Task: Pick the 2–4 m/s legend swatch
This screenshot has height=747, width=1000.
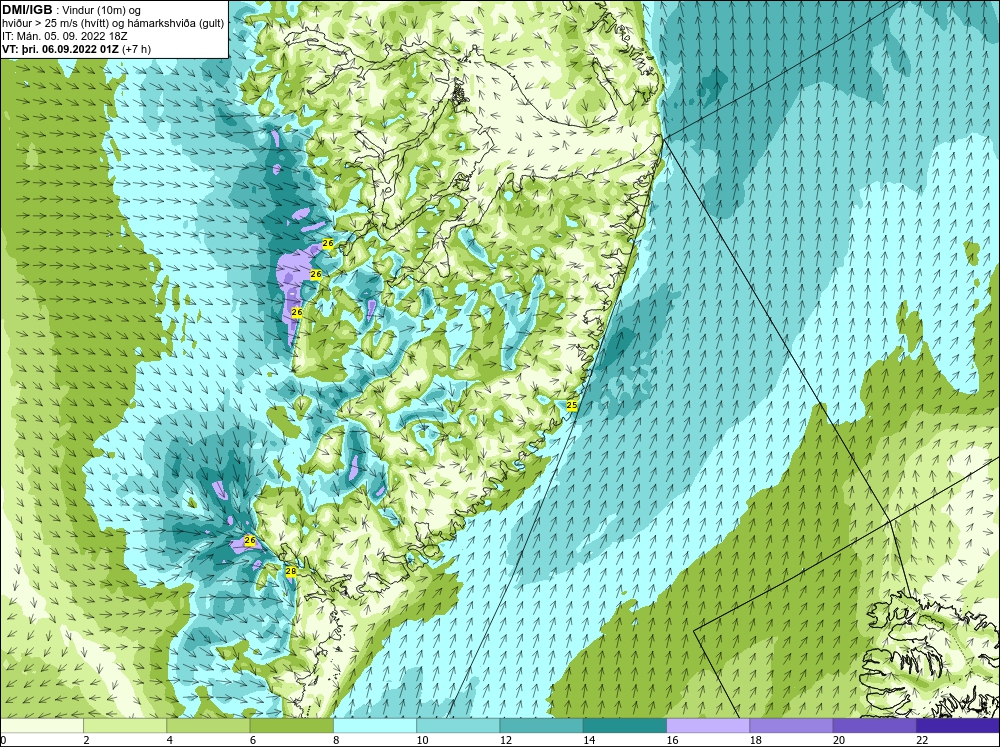Action: 125,725
